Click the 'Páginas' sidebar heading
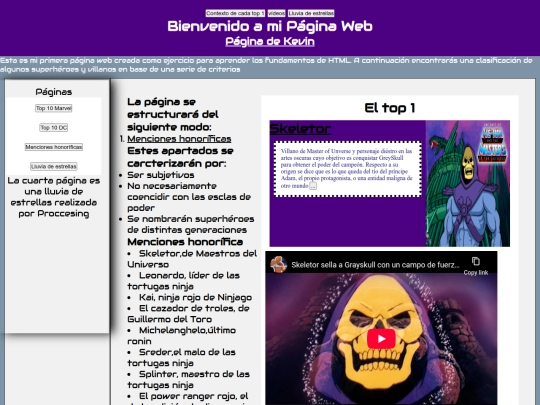The width and height of the screenshot is (540, 405). (54, 92)
